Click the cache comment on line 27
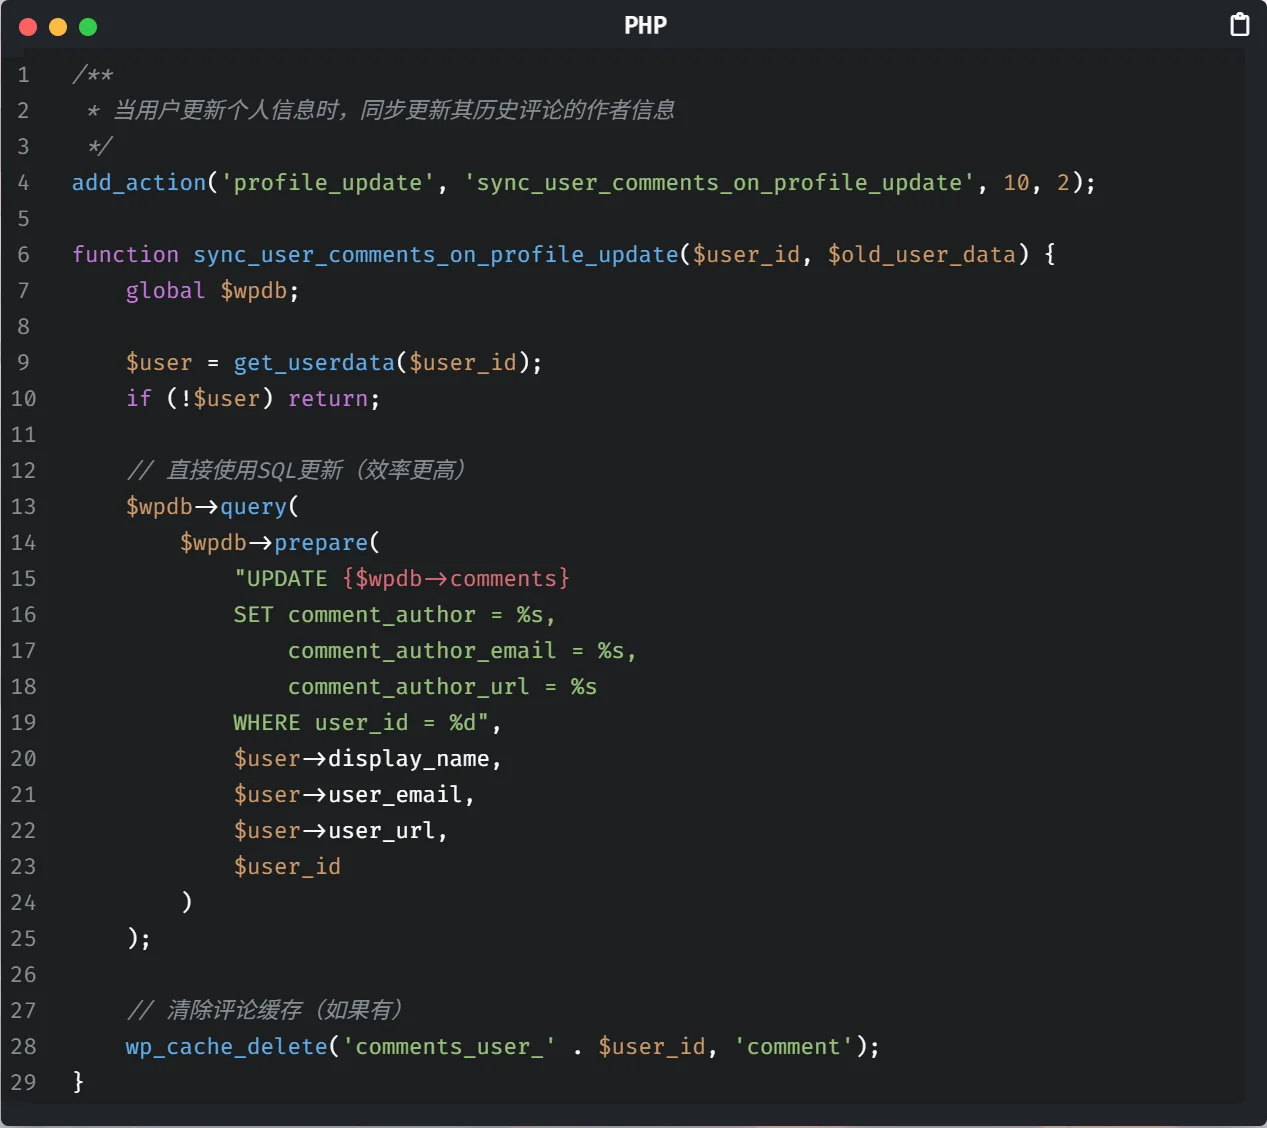Viewport: 1267px width, 1128px height. [x=264, y=1010]
